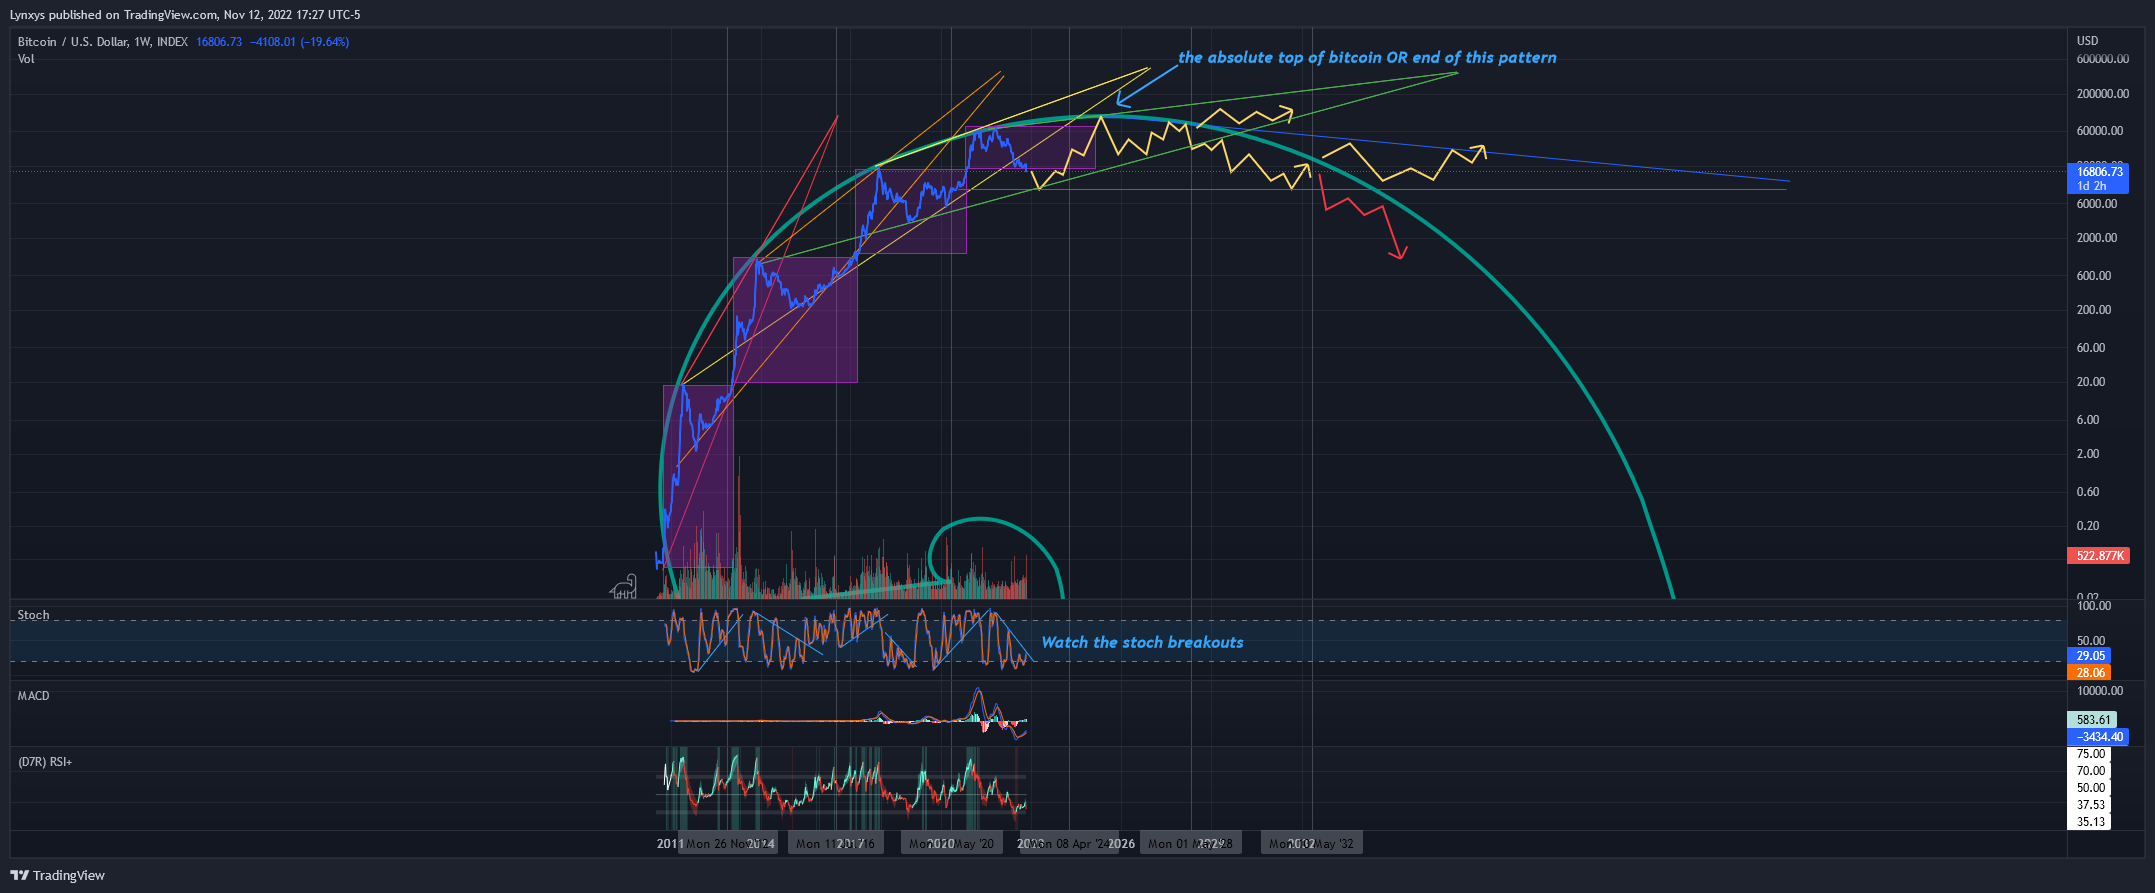This screenshot has width=2155, height=893.
Task: Click the 0.20 price axis label
Action: (2088, 526)
